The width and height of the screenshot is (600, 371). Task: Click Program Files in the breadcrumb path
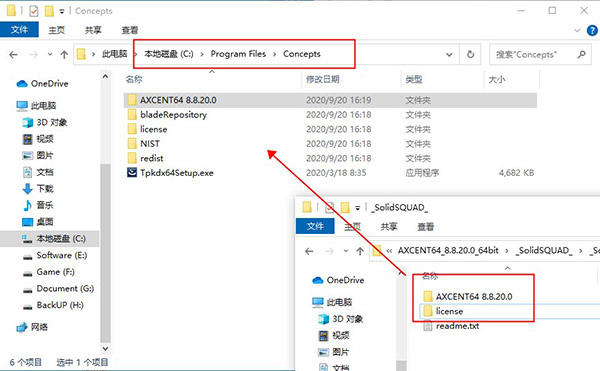click(238, 54)
